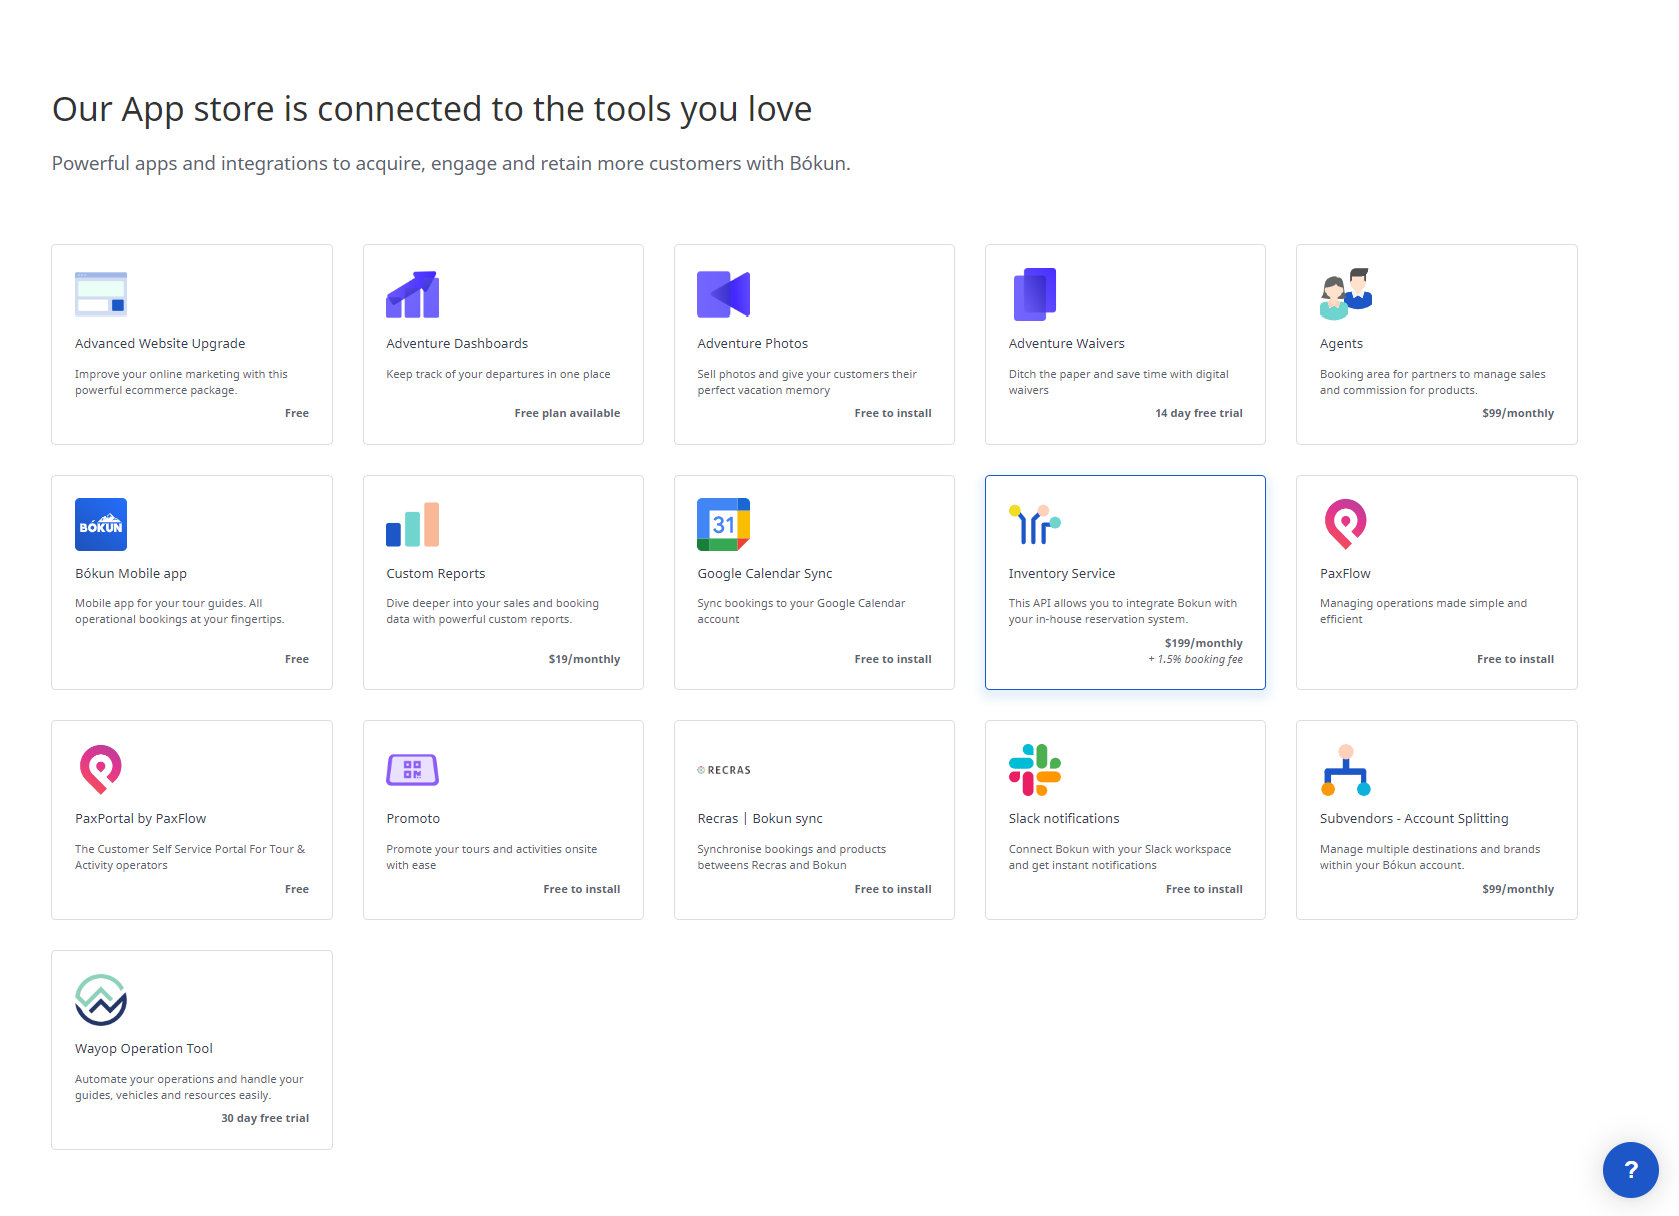1679x1216 pixels.
Task: Click the Agents people icon
Action: (1346, 294)
